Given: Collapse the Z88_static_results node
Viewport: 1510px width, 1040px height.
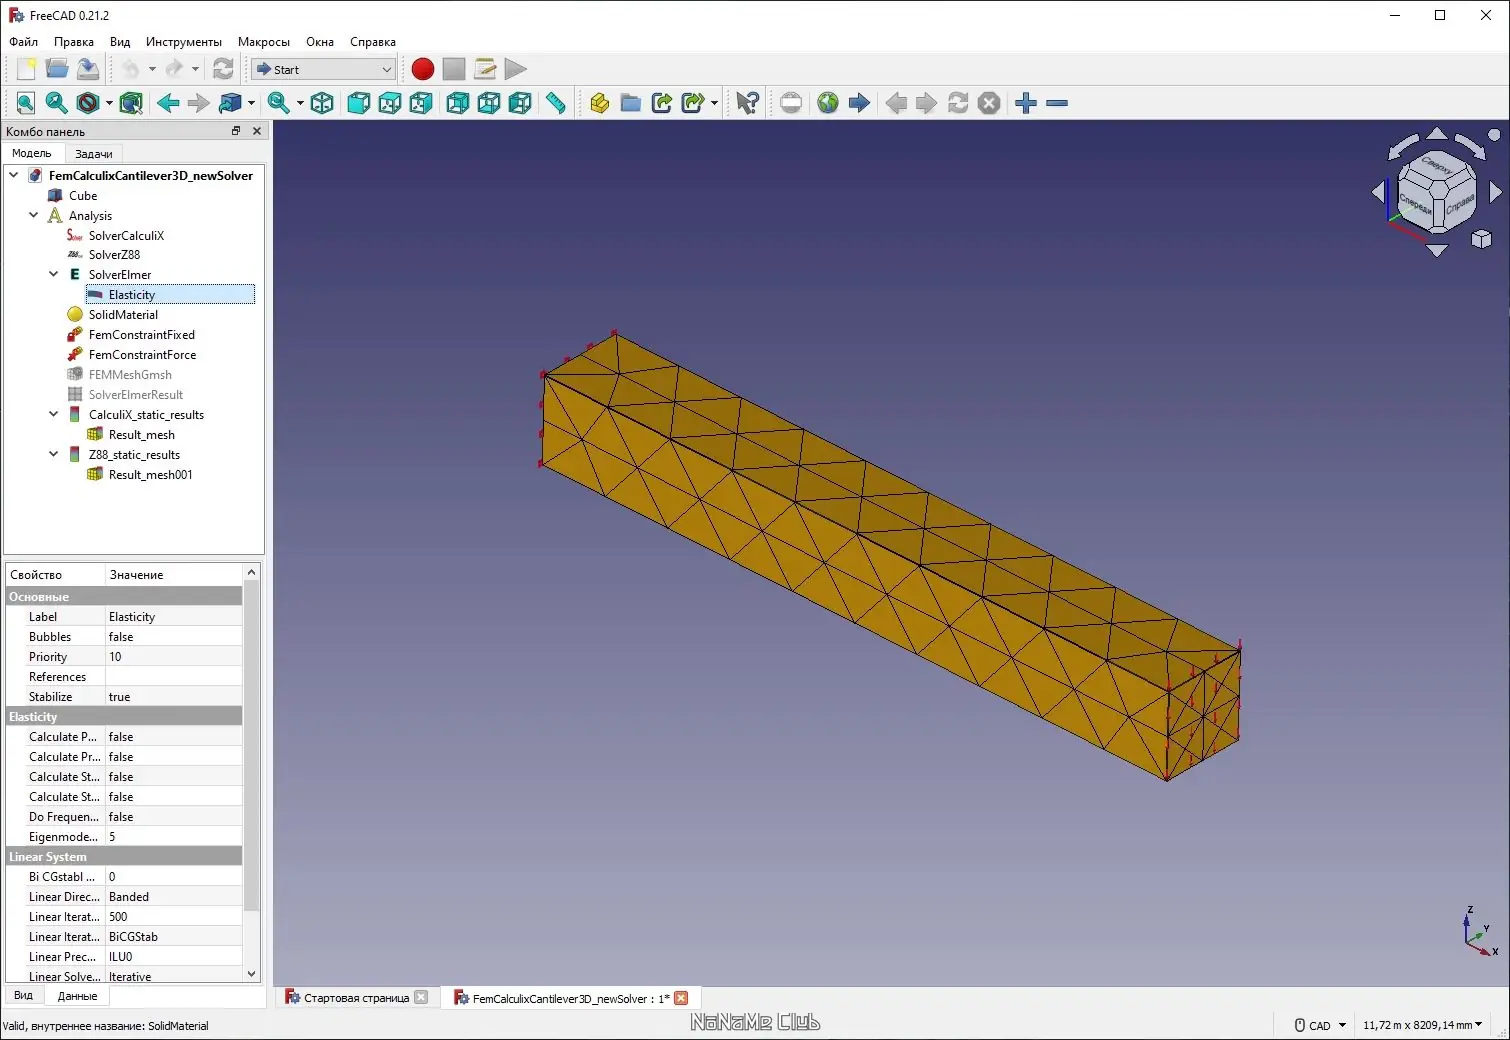Looking at the screenshot, I should click(x=54, y=454).
